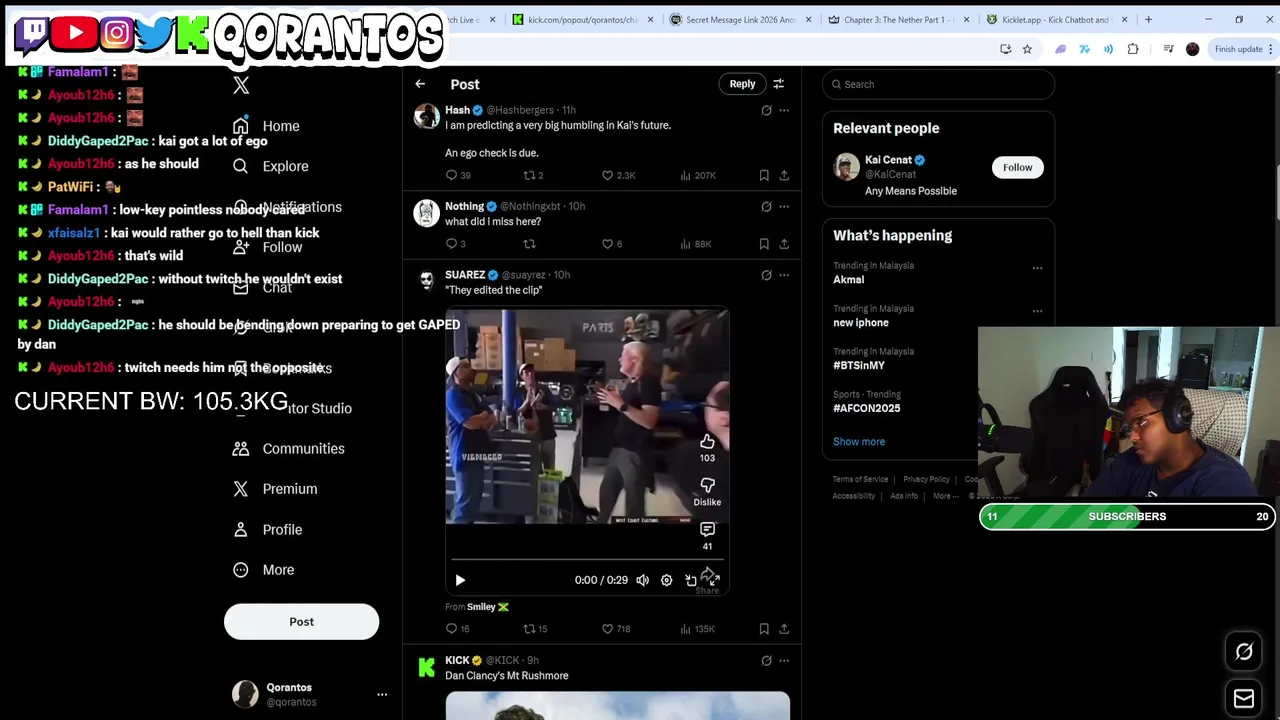Screen dimensions: 1280x720
Task: Open options for new iphone trend
Action: click(x=1037, y=311)
